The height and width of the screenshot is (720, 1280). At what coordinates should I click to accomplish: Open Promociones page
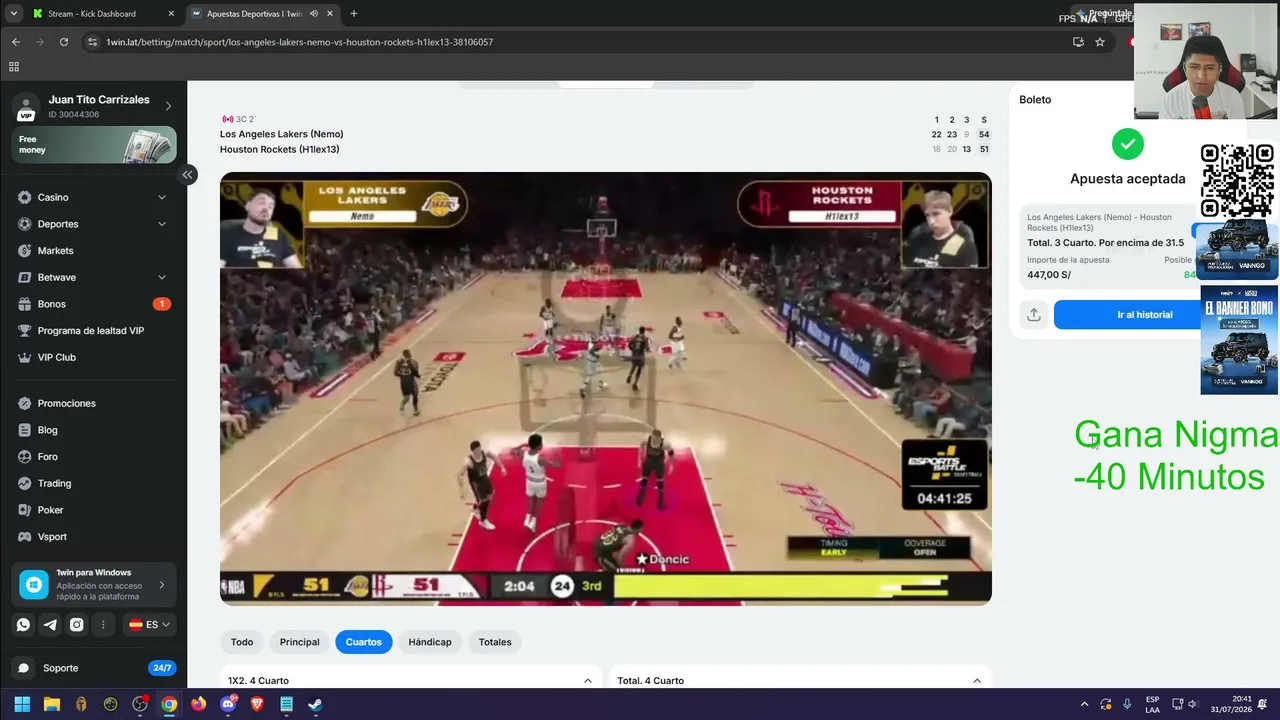tap(67, 404)
